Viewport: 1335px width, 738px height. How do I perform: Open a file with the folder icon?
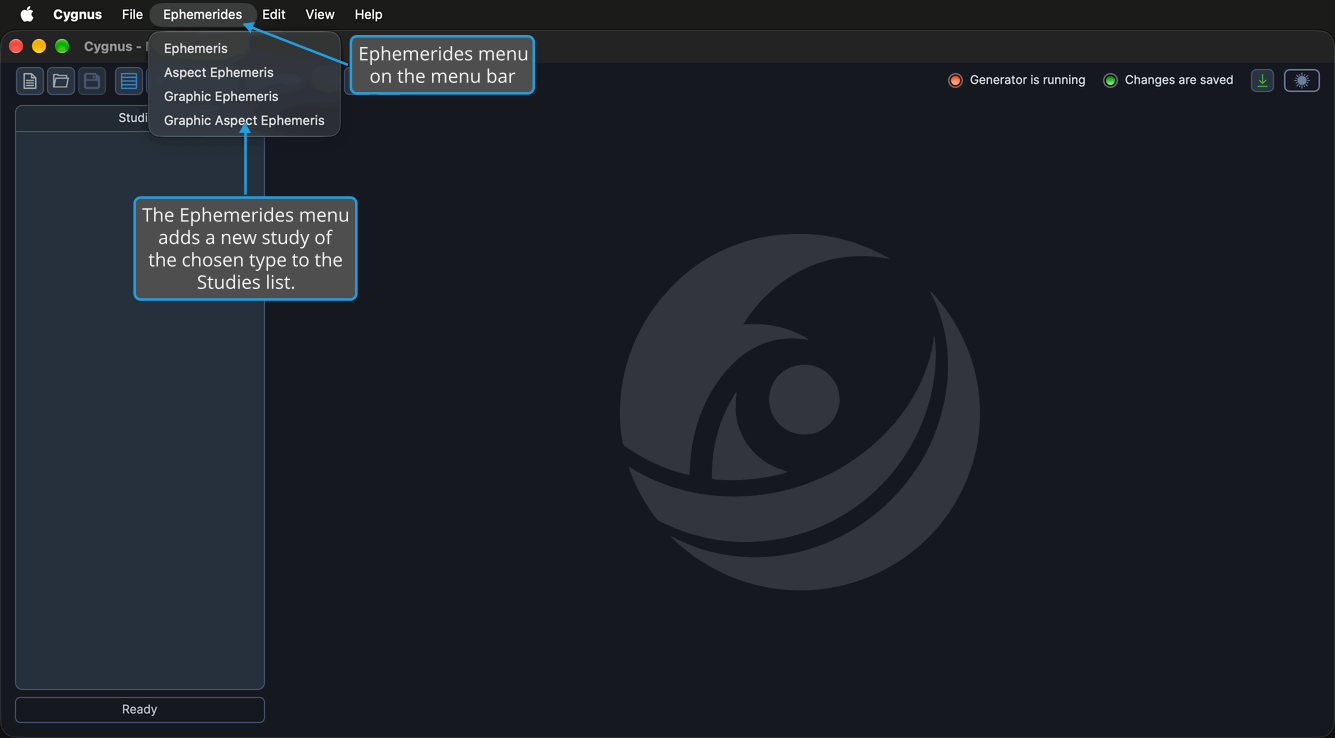(61, 81)
